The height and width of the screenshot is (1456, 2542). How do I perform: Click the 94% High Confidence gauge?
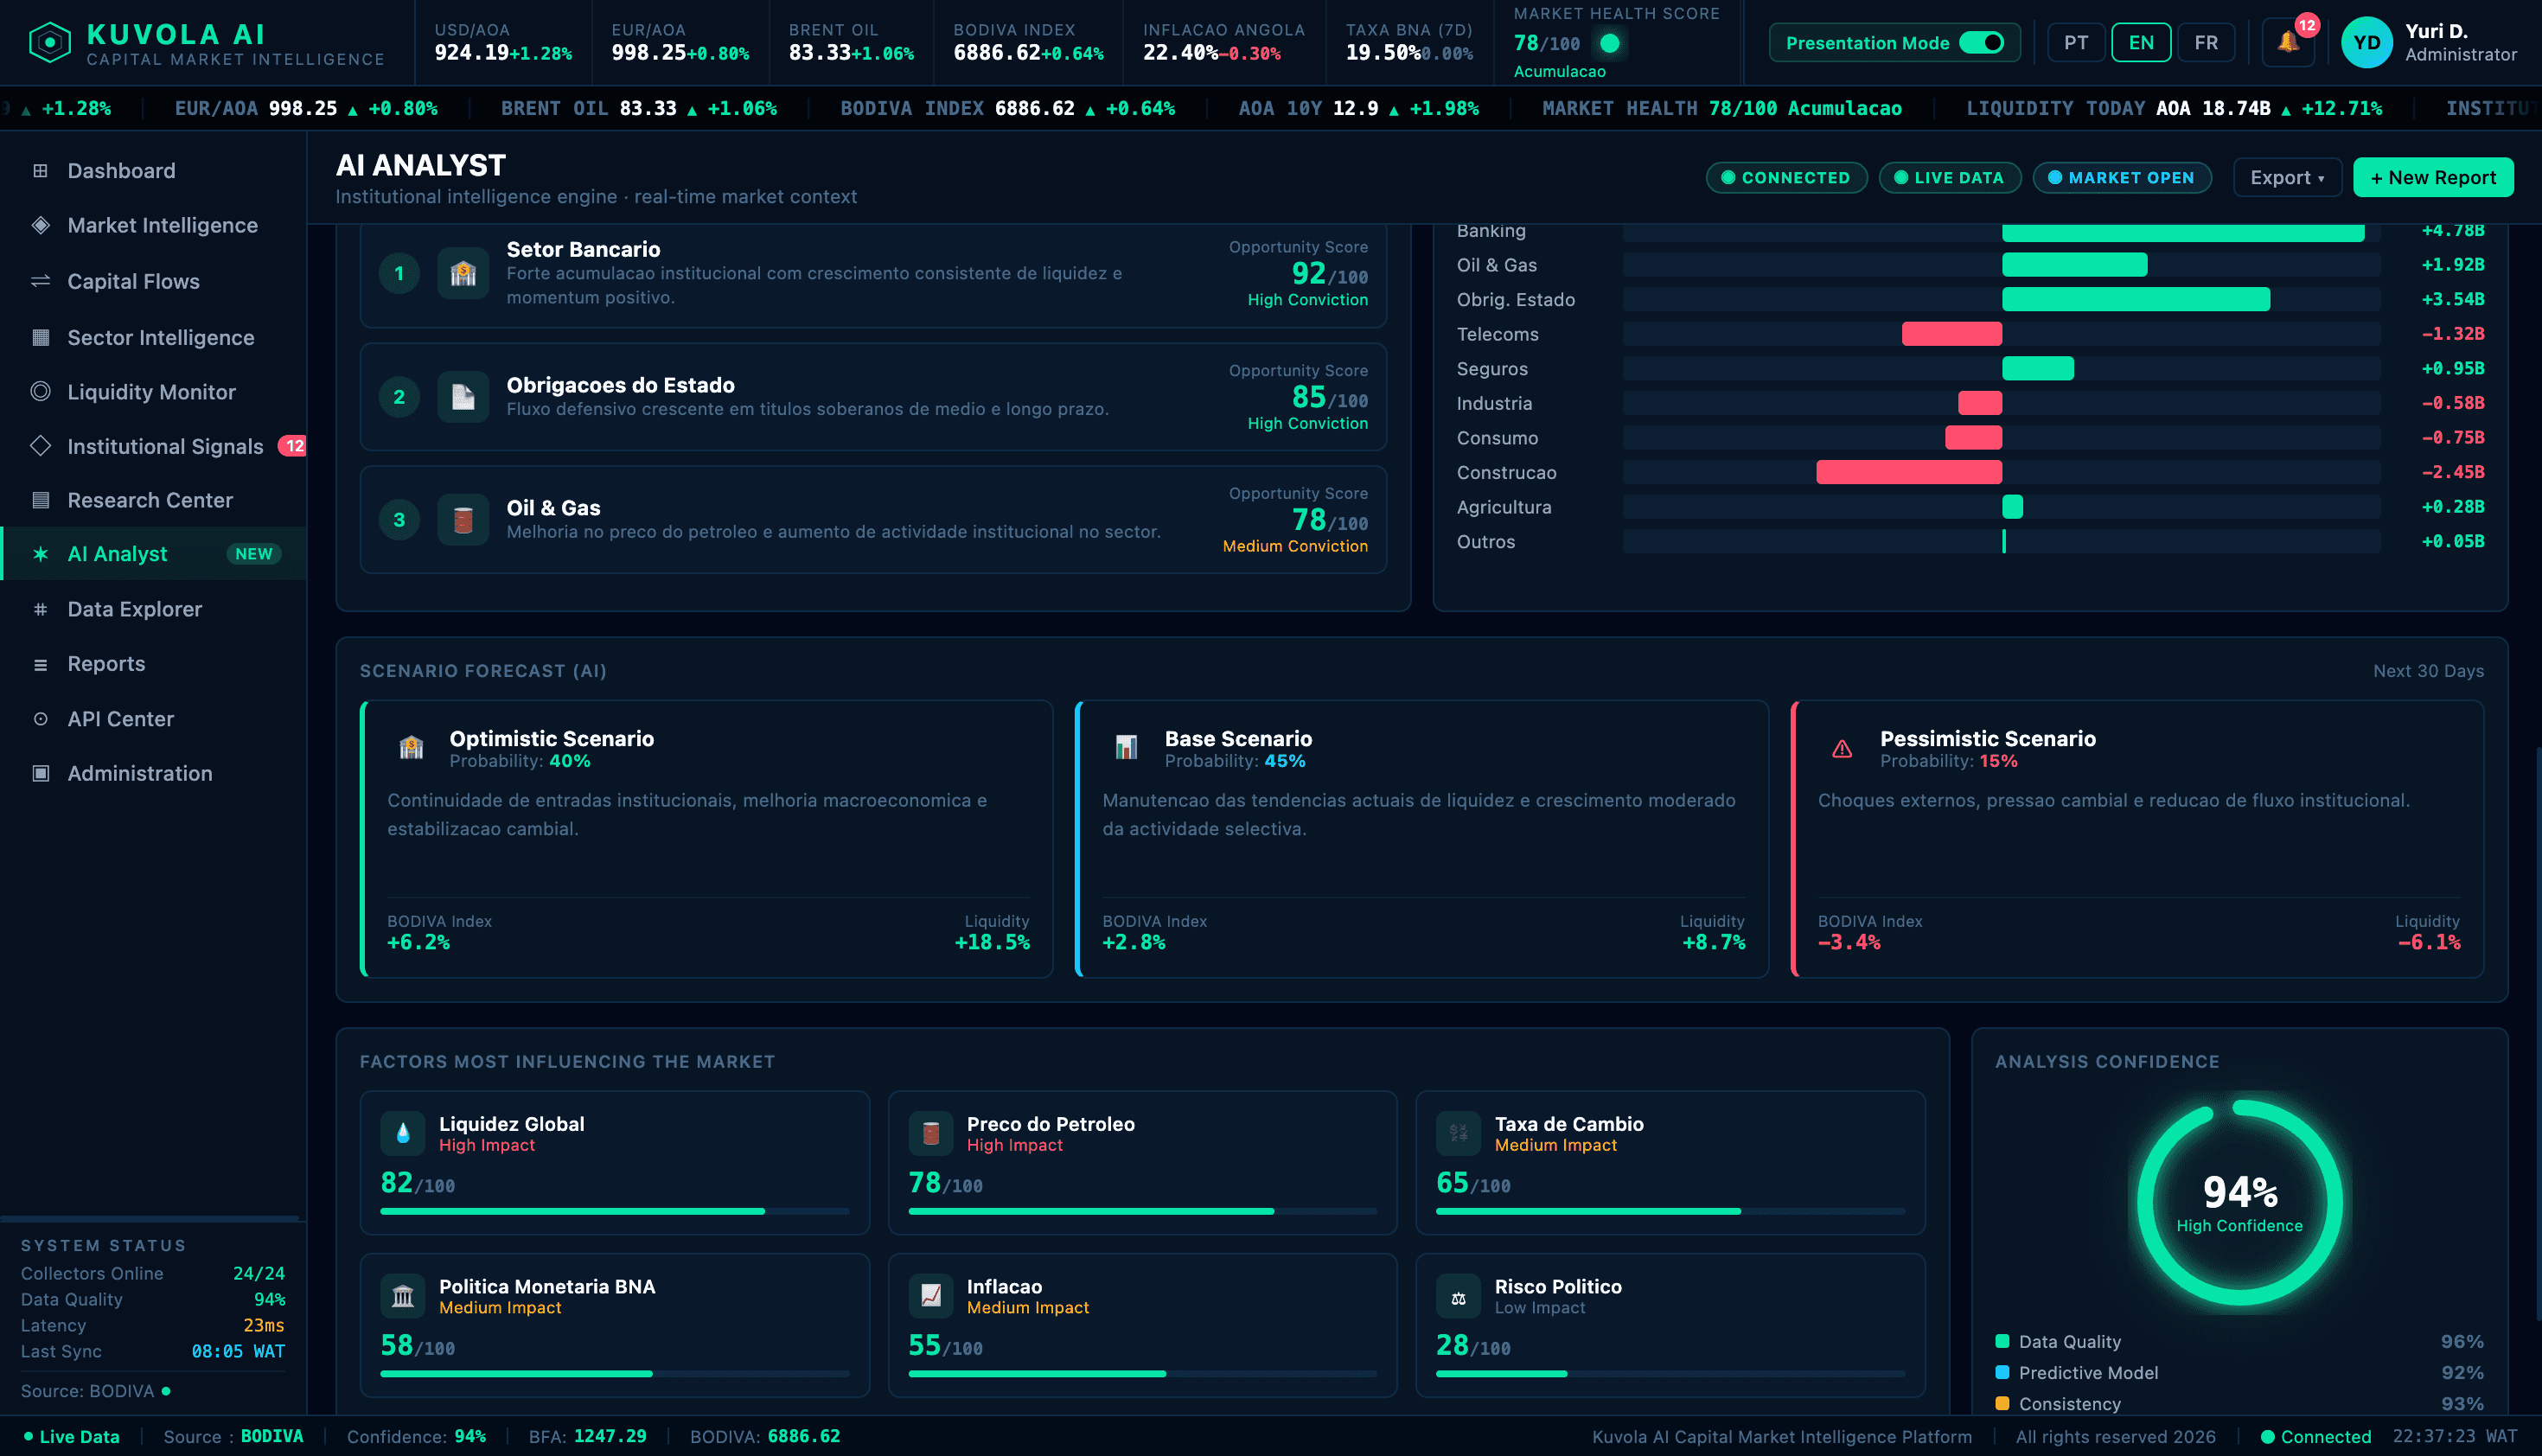(2240, 1203)
